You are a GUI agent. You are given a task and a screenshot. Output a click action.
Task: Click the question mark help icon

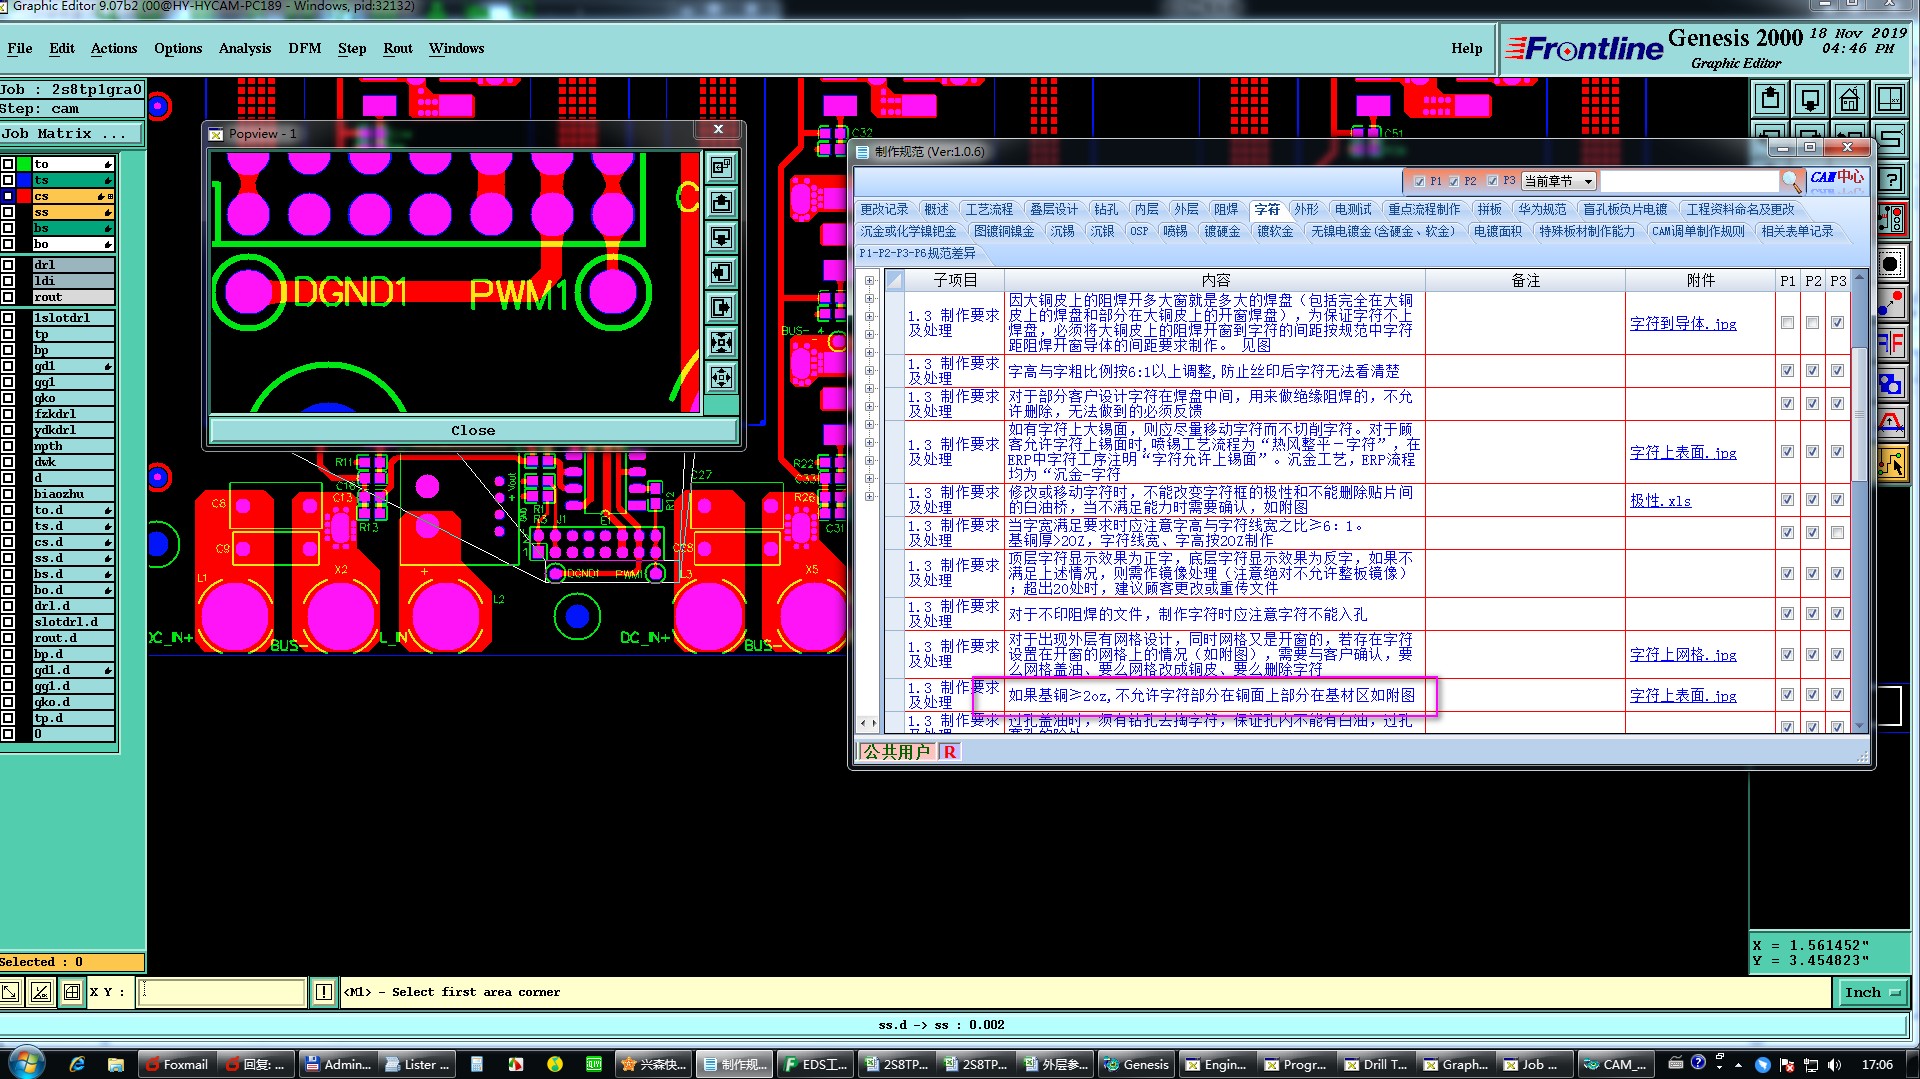pyautogui.click(x=1891, y=180)
